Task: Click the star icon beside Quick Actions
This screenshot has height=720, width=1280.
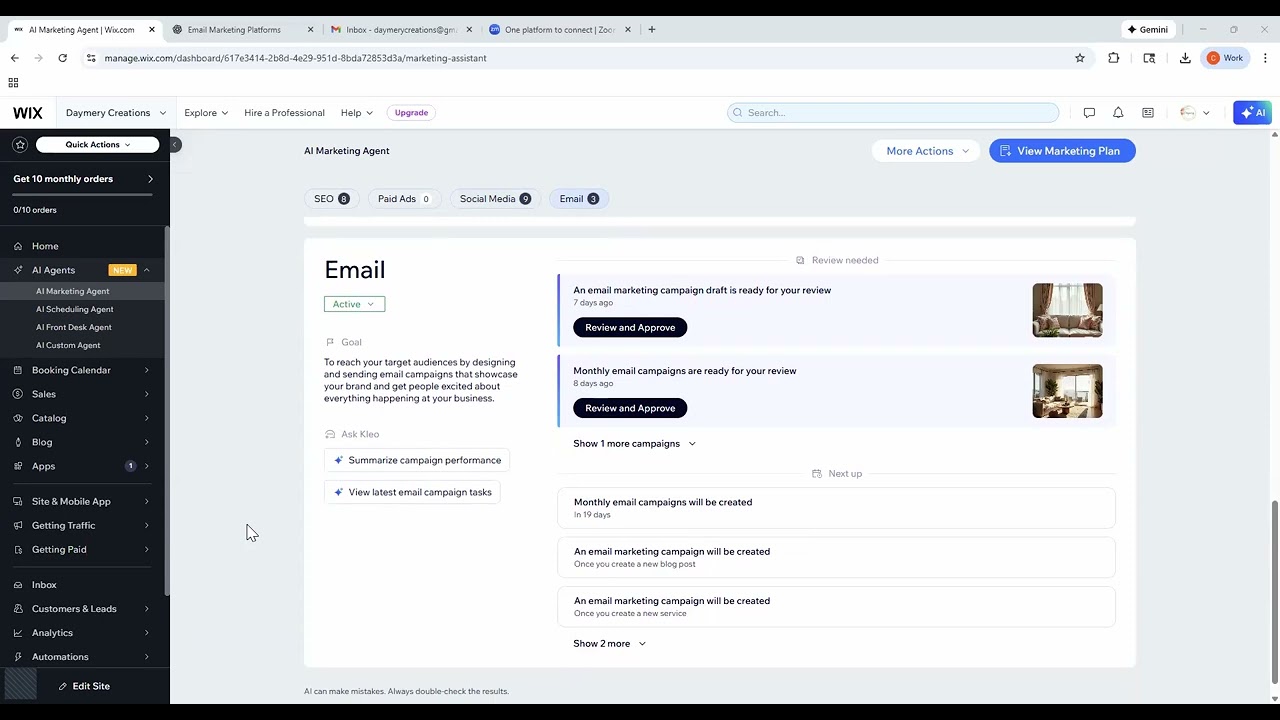Action: pyautogui.click(x=20, y=145)
